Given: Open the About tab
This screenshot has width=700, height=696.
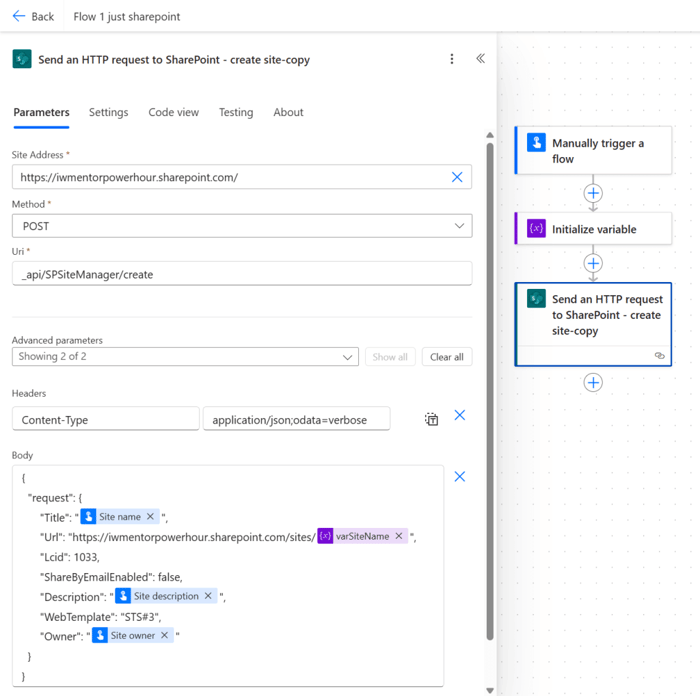Looking at the screenshot, I should tap(288, 113).
